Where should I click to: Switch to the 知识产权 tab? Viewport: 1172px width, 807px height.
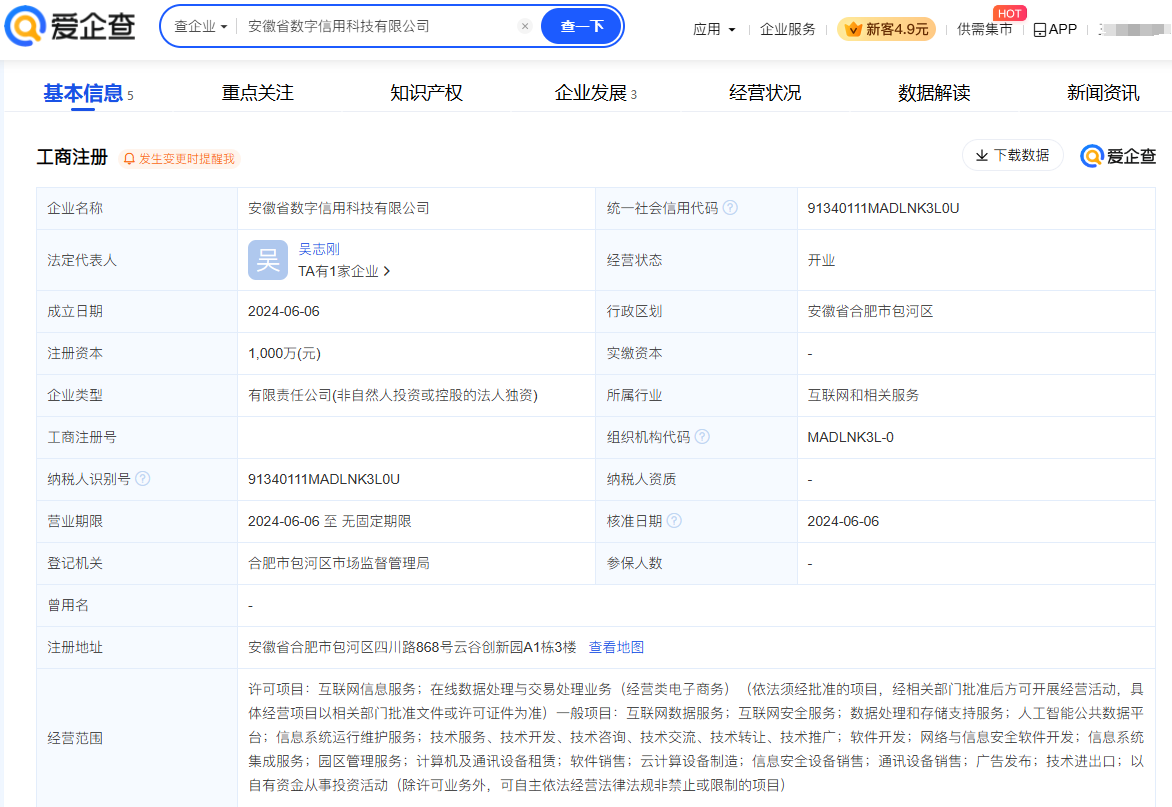(426, 93)
